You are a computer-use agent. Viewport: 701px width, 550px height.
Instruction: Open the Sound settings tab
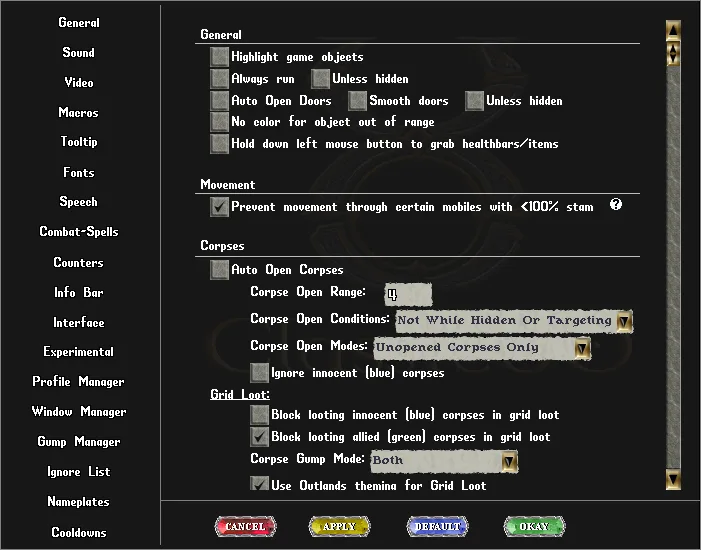[x=79, y=52]
